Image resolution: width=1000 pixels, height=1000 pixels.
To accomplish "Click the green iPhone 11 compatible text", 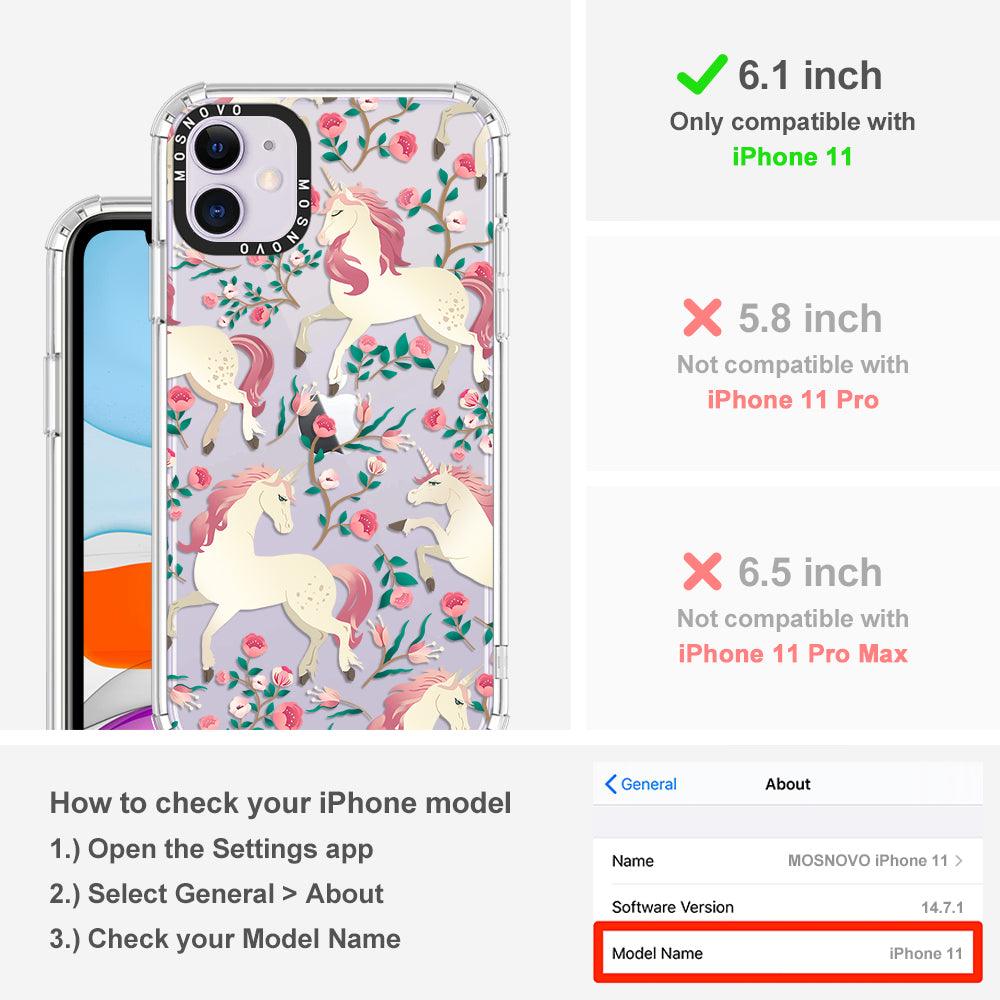I will click(792, 156).
